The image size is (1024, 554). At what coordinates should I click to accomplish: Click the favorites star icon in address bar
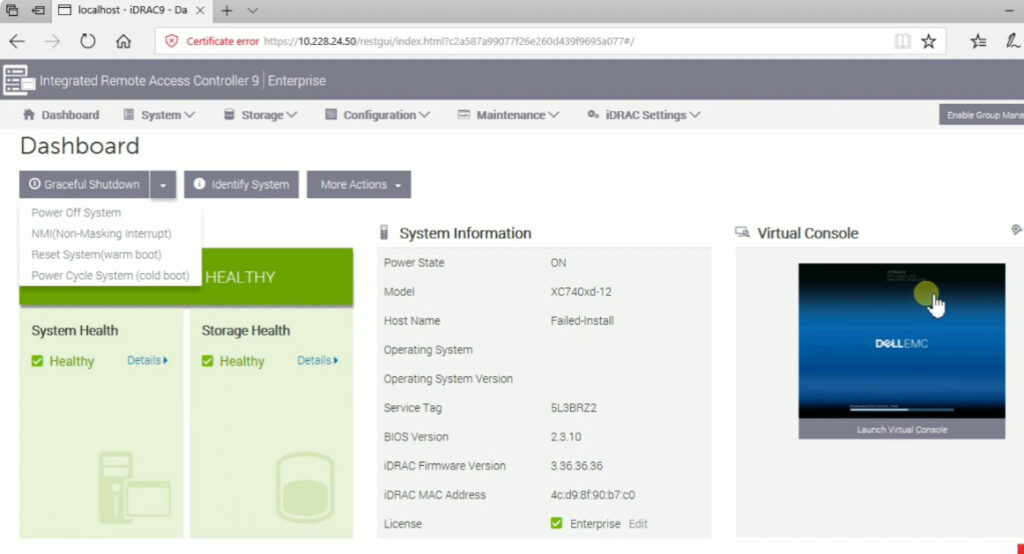pyautogui.click(x=929, y=41)
